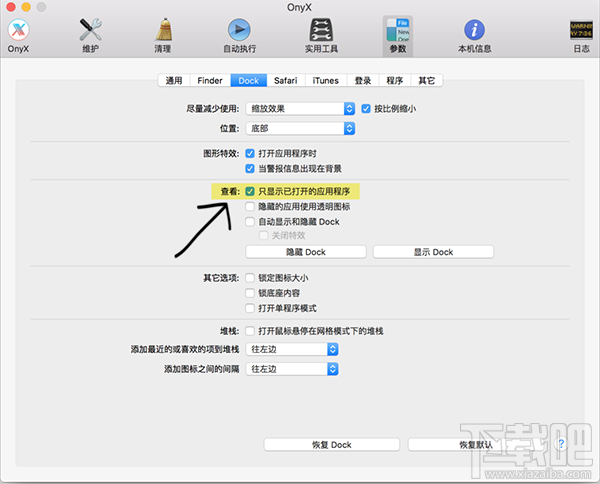Click the help question mark button
600x484 pixels.
[561, 444]
